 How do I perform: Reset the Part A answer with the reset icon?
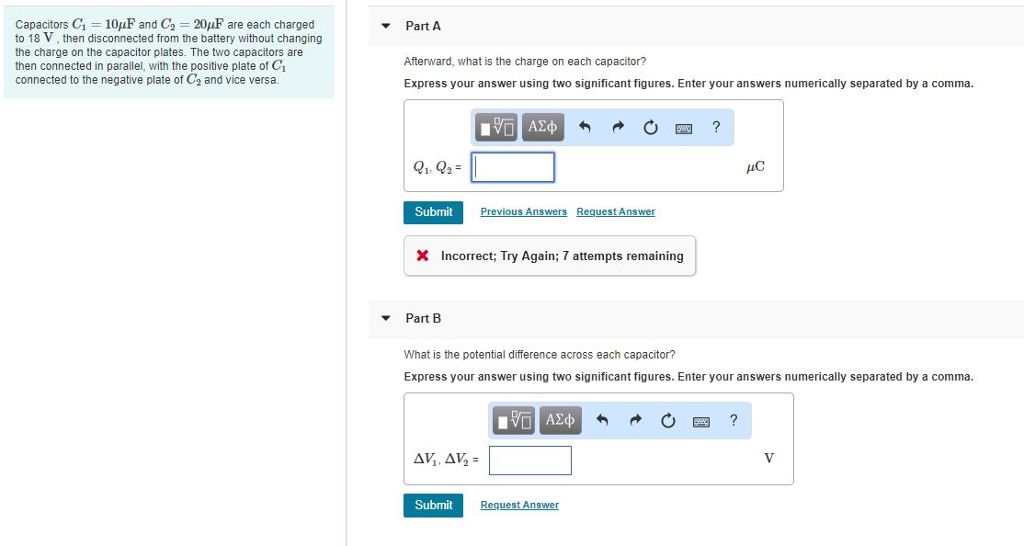651,127
